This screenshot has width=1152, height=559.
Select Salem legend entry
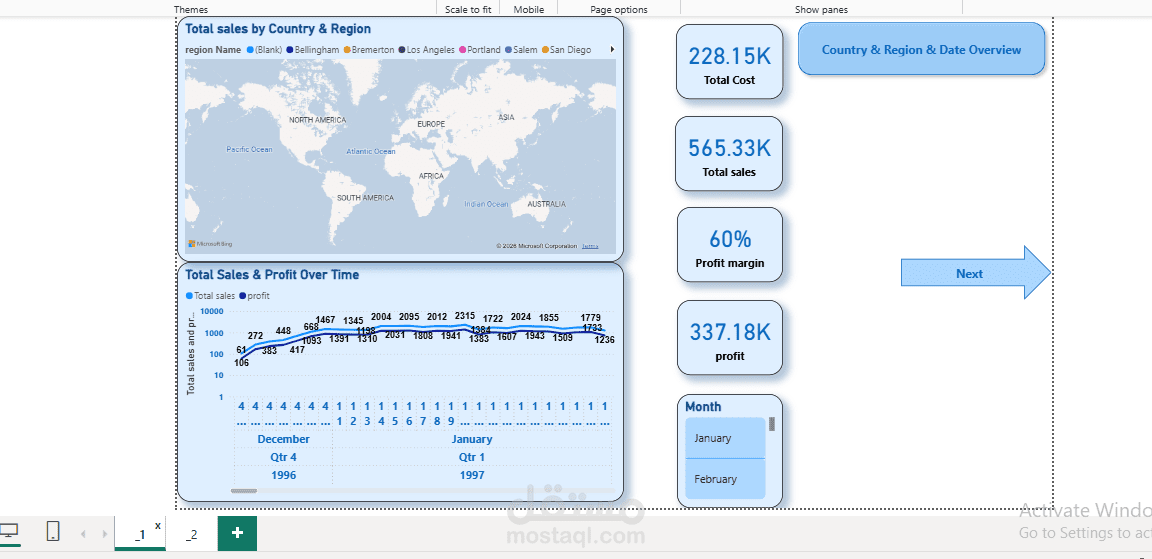[521, 50]
